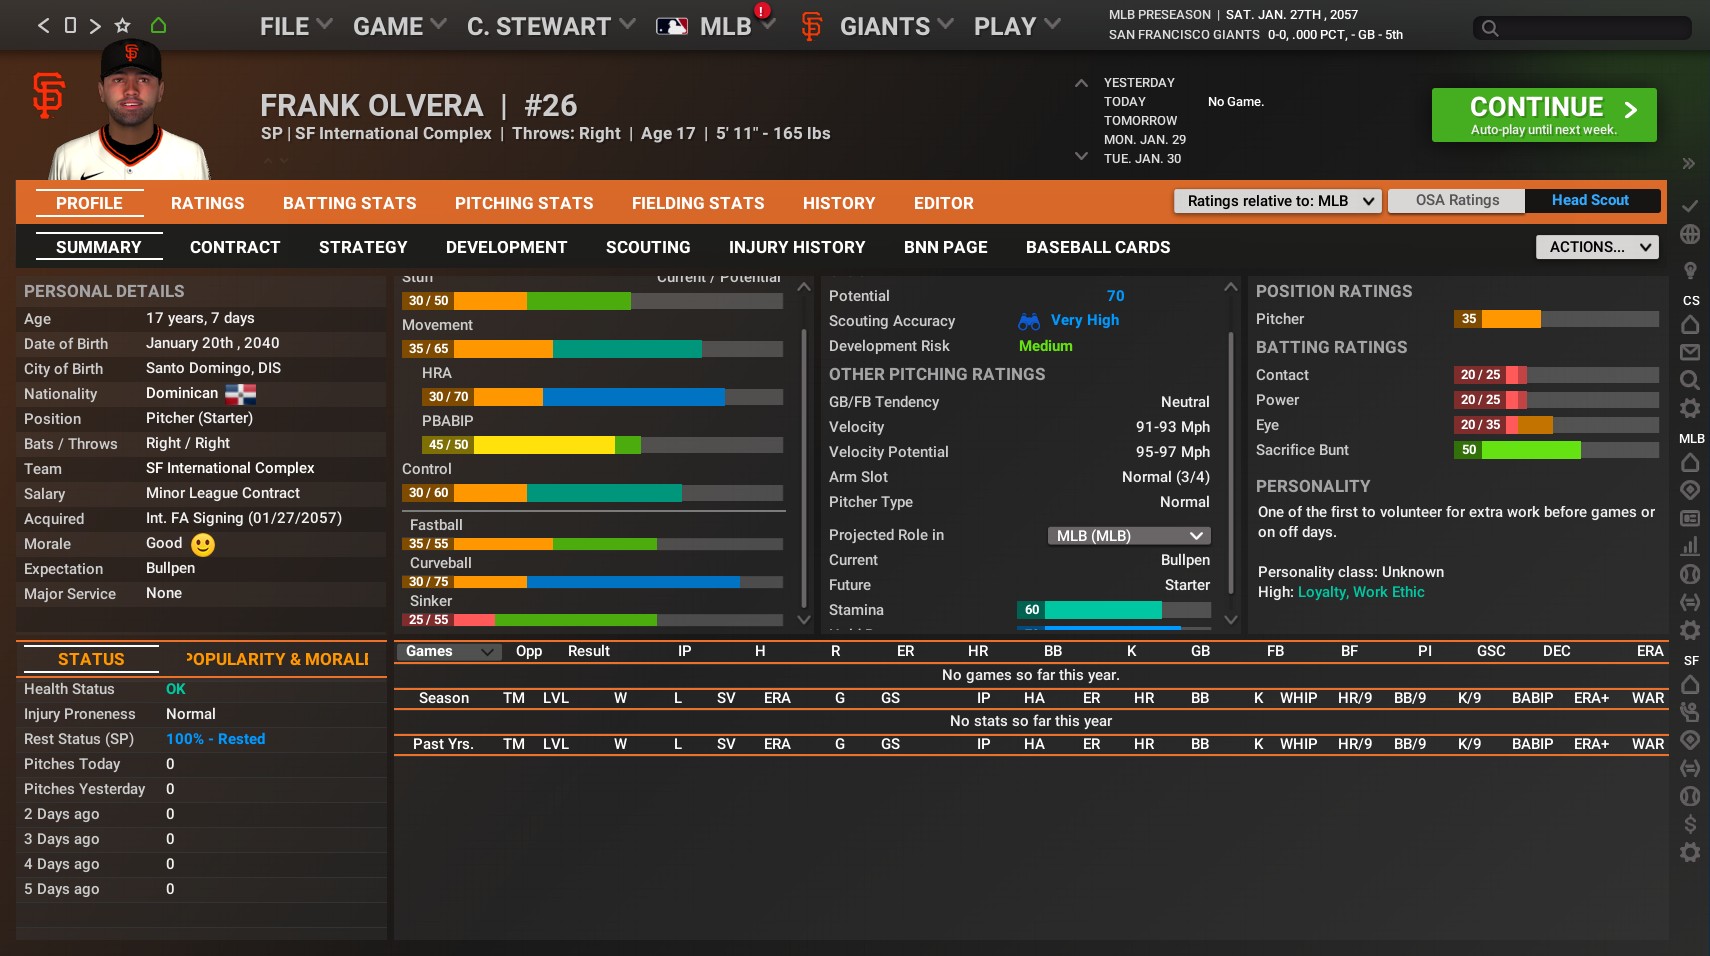Open the mail envelope icon in the right sidebar
The width and height of the screenshot is (1710, 956).
point(1690,352)
